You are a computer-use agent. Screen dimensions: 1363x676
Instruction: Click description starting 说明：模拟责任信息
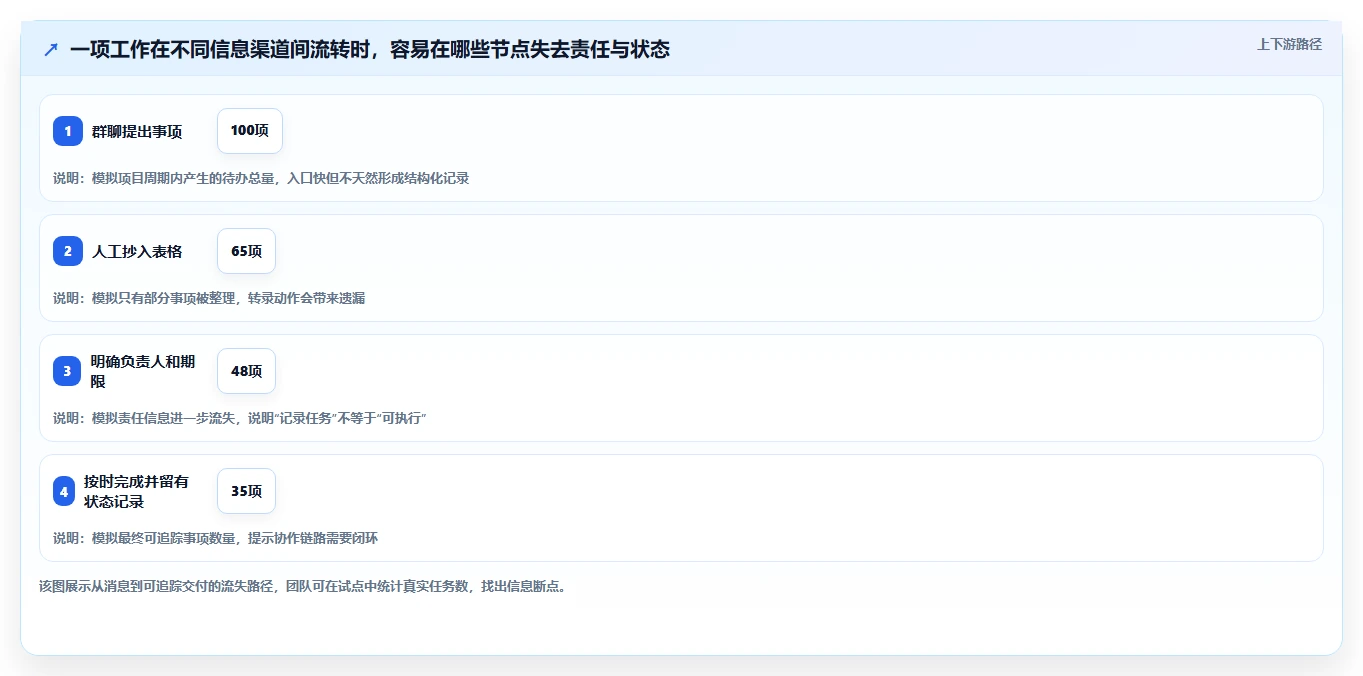[240, 418]
